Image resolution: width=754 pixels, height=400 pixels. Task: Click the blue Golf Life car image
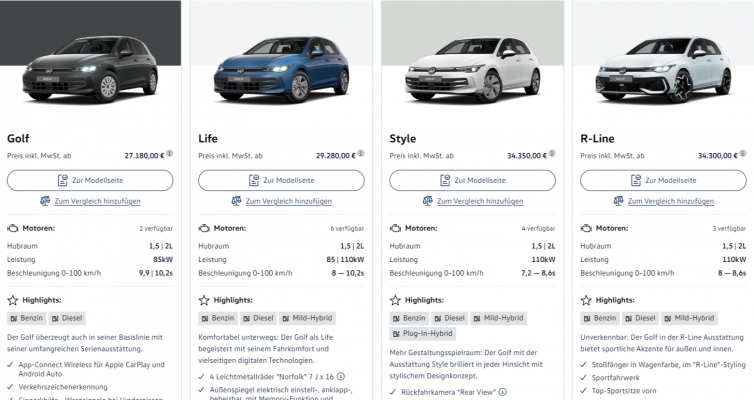point(281,70)
